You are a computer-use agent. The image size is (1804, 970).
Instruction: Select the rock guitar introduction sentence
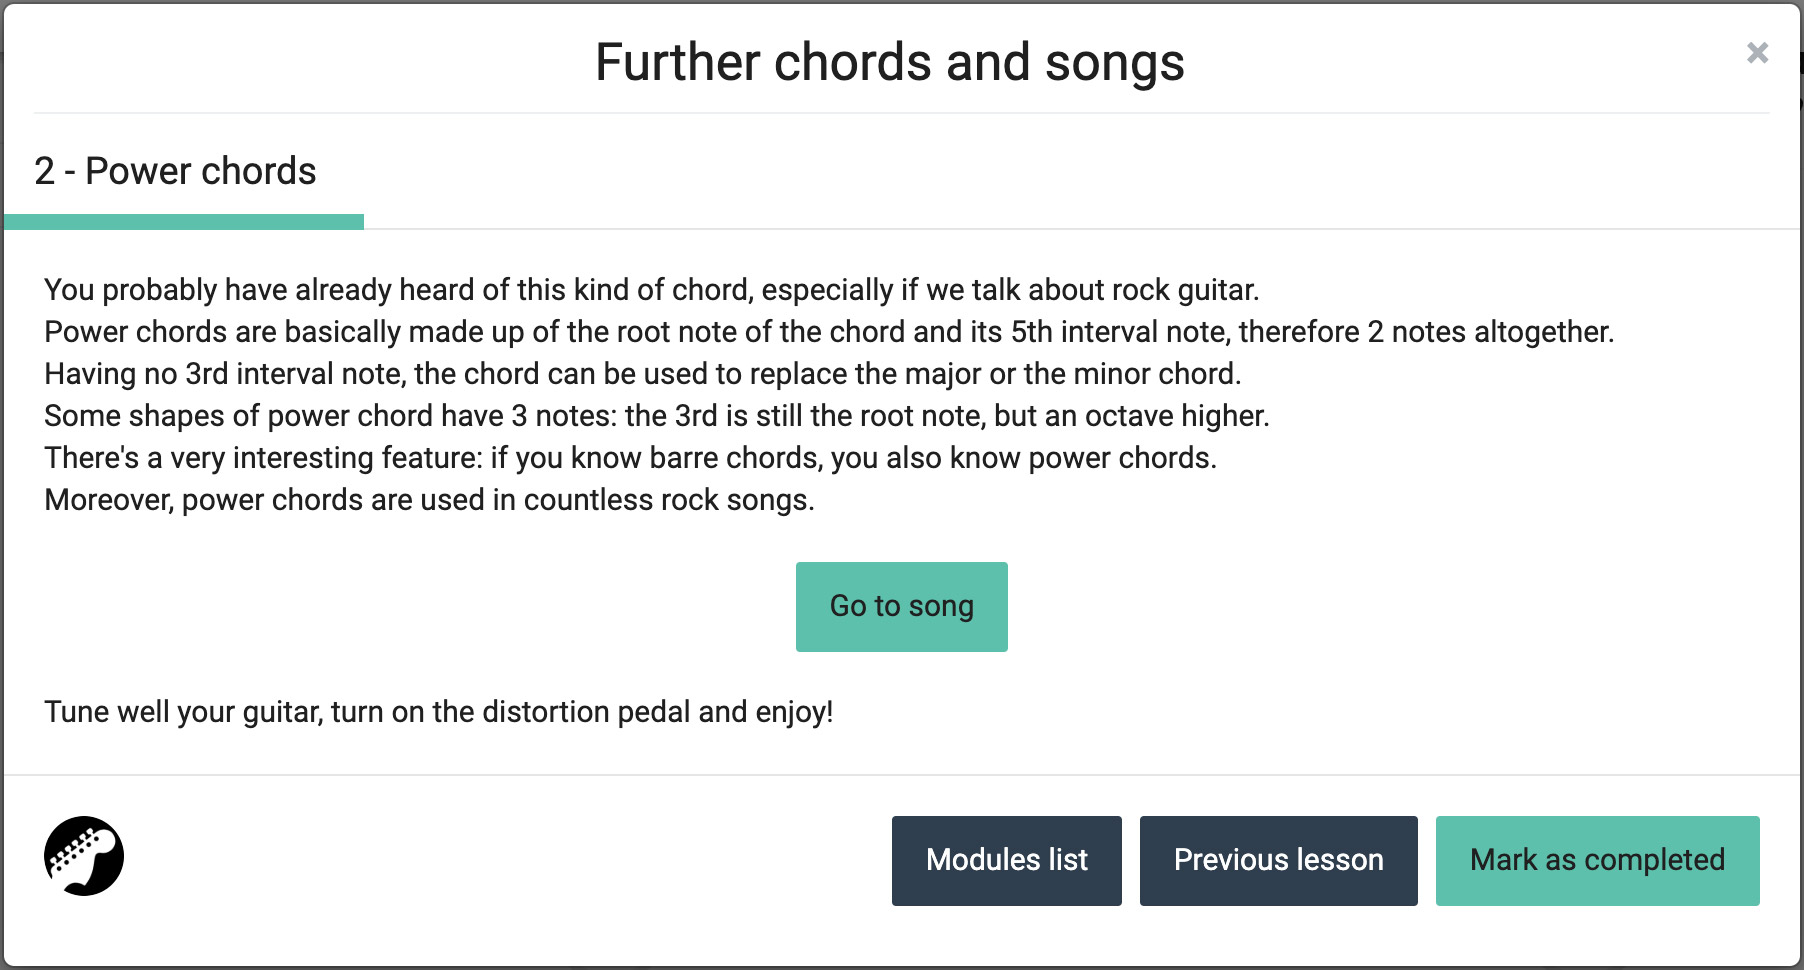pyautogui.click(x=651, y=289)
